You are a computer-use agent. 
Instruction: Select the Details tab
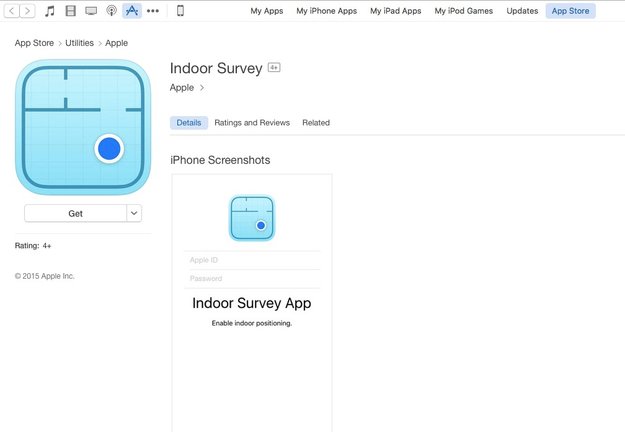[x=189, y=123]
